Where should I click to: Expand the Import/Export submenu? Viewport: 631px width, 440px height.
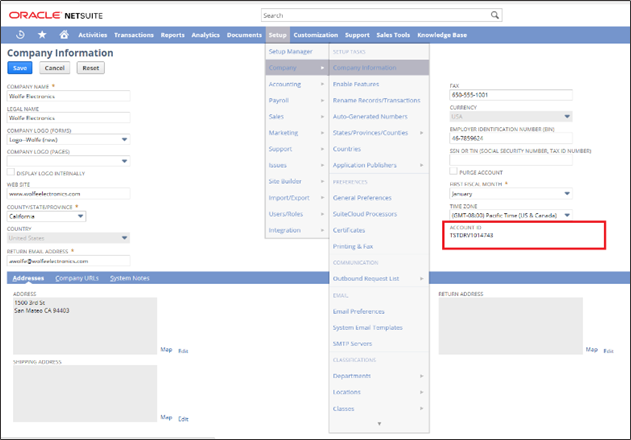(x=297, y=198)
